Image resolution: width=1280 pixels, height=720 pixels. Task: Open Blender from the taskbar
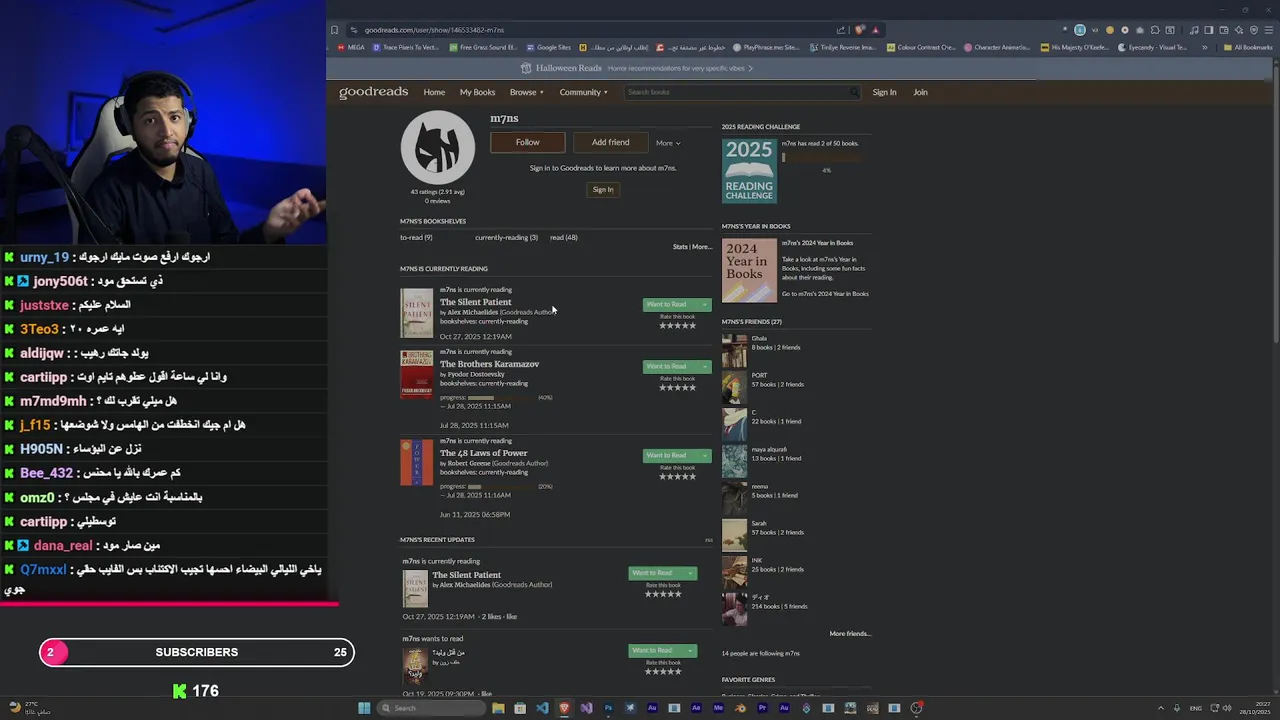740,708
